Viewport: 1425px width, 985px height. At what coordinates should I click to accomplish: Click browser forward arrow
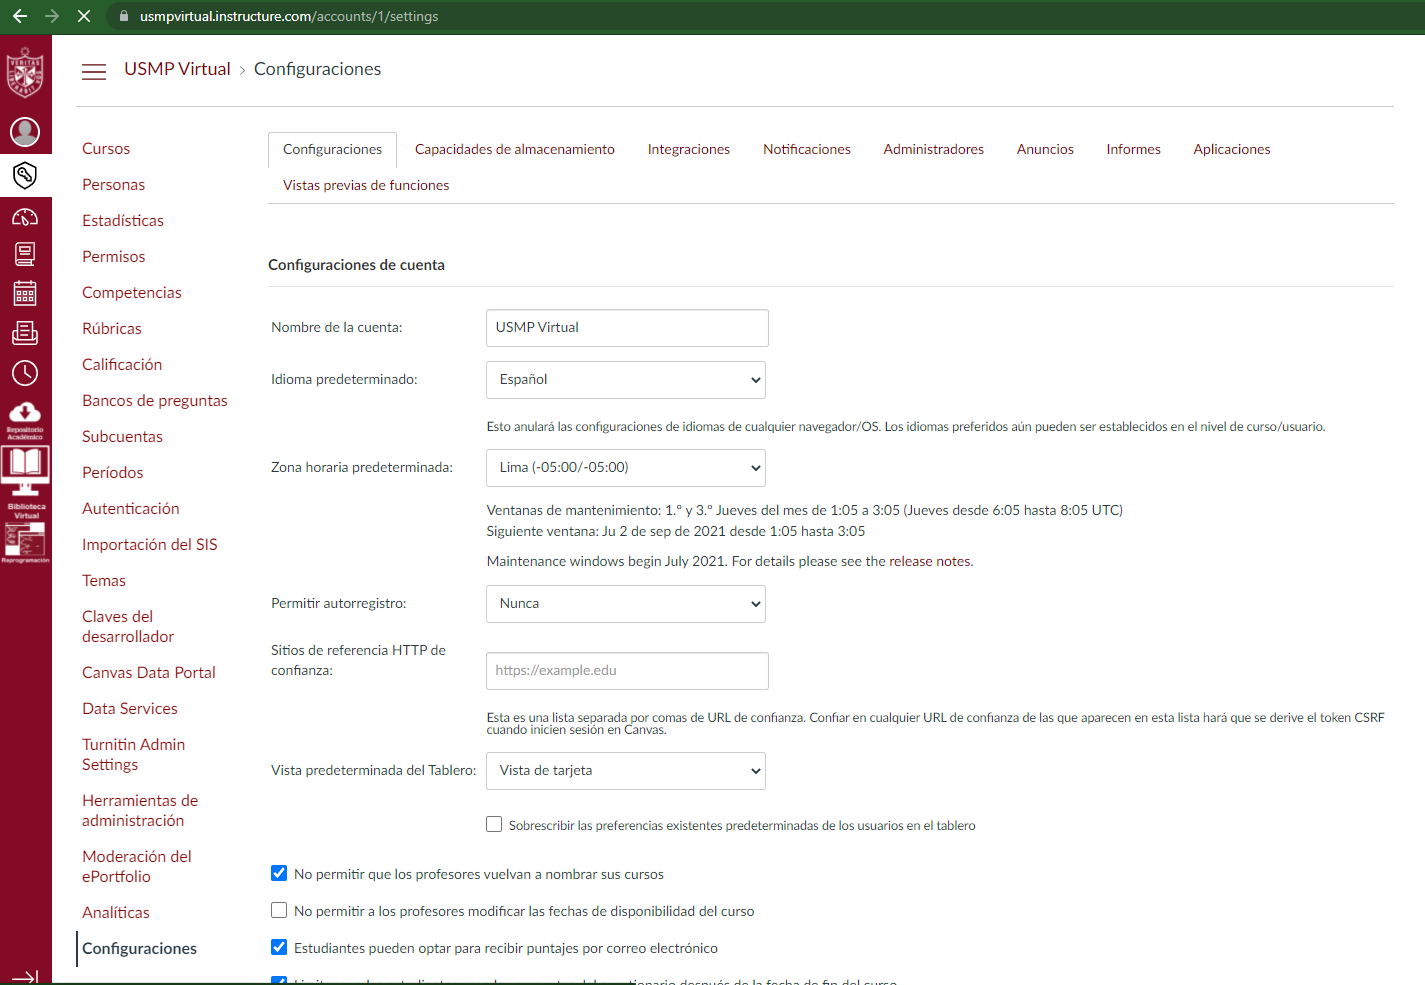[52, 16]
